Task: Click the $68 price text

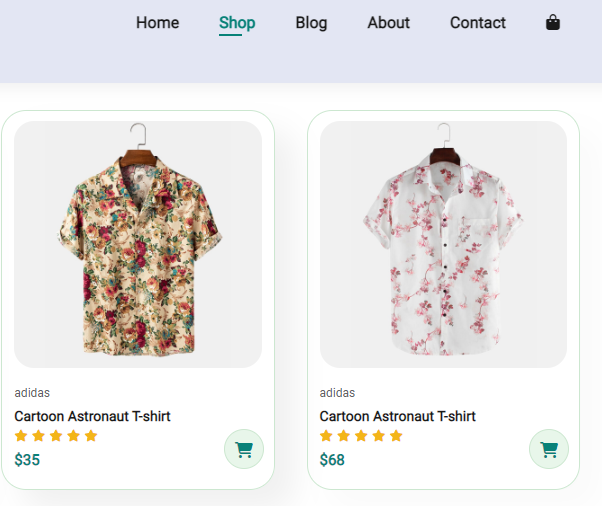Action: [332, 460]
